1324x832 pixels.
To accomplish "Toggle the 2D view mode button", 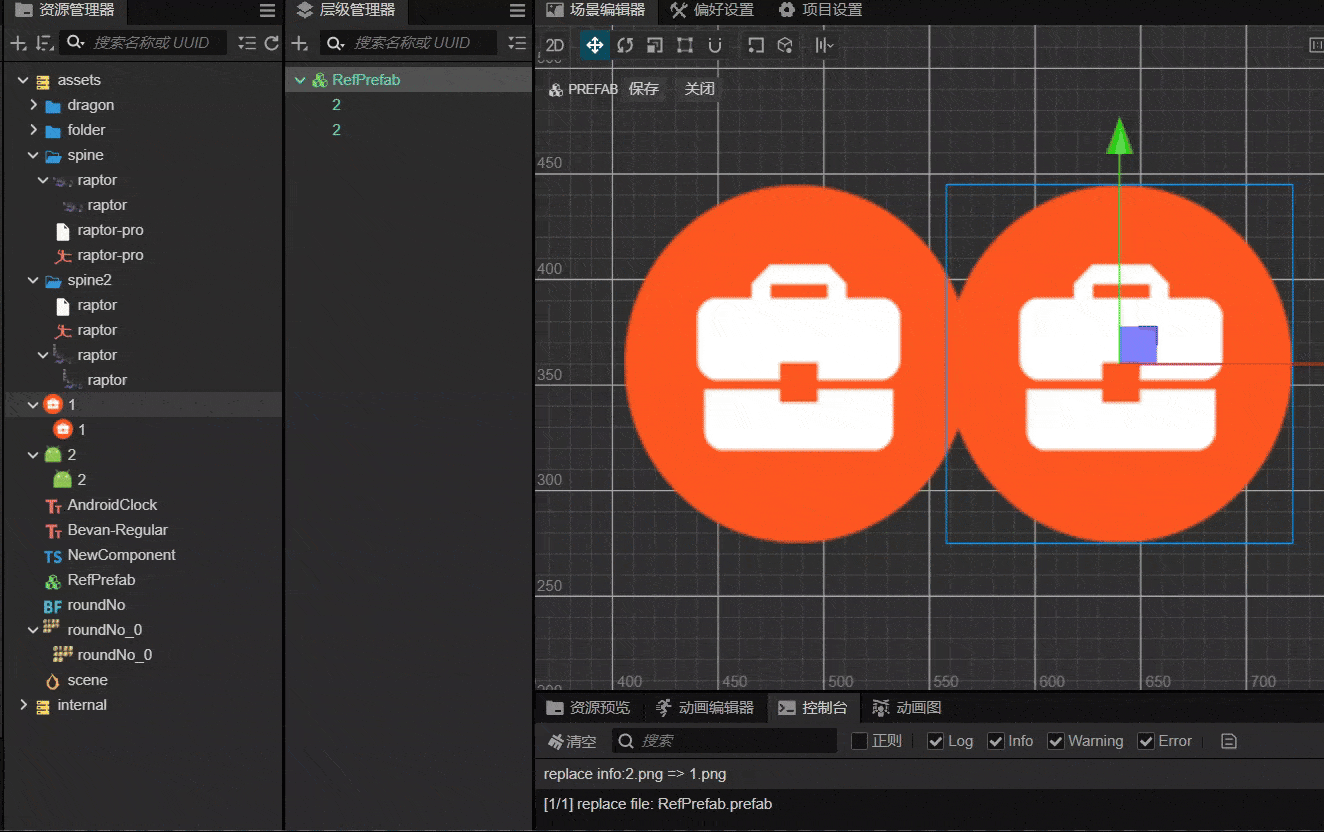I will pyautogui.click(x=554, y=45).
